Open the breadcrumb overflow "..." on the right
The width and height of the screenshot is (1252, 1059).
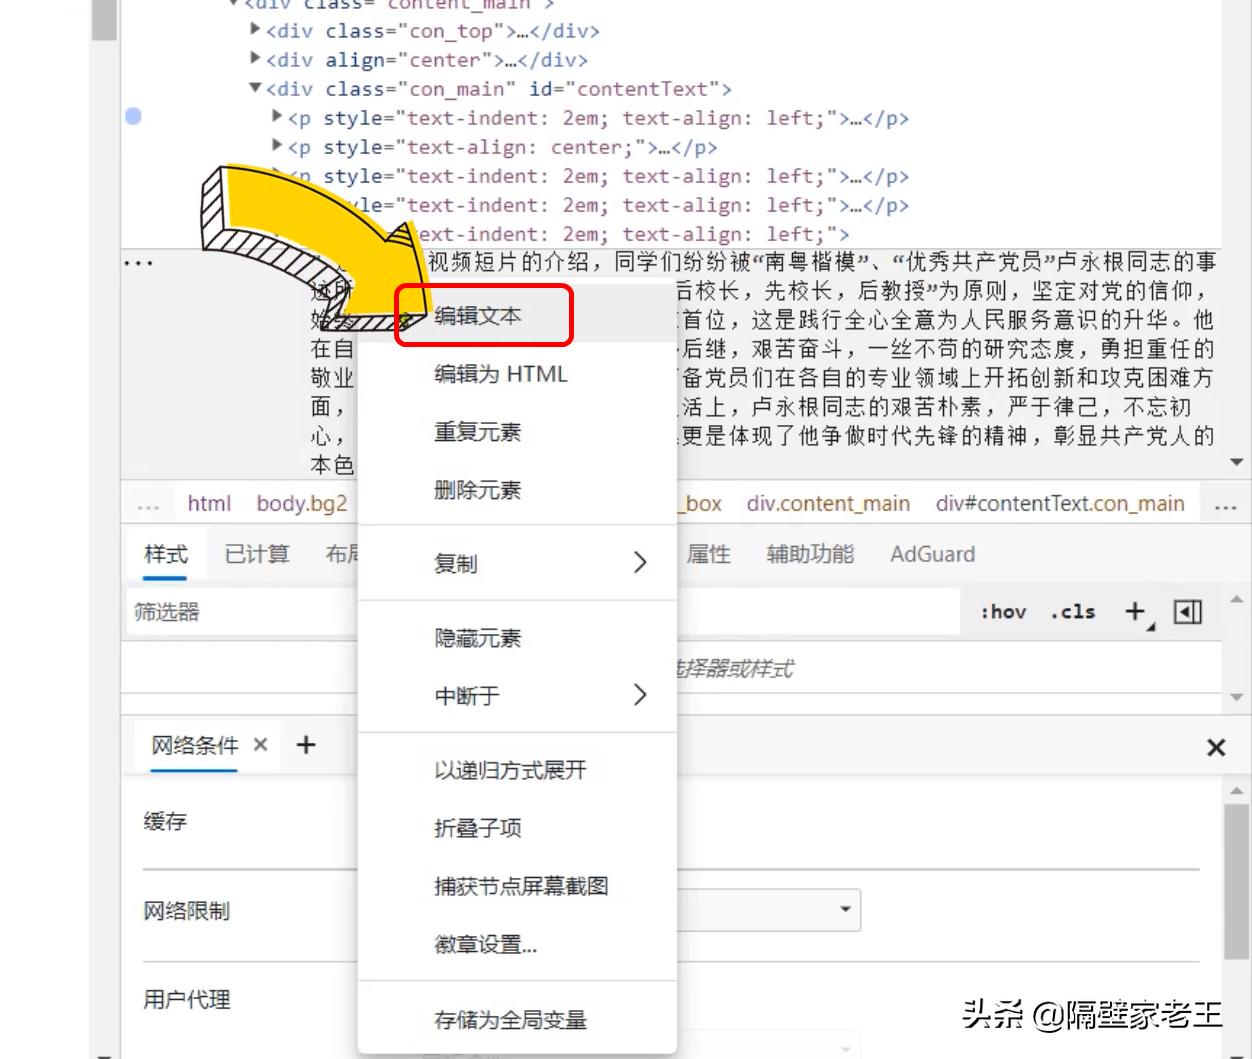(x=1226, y=504)
